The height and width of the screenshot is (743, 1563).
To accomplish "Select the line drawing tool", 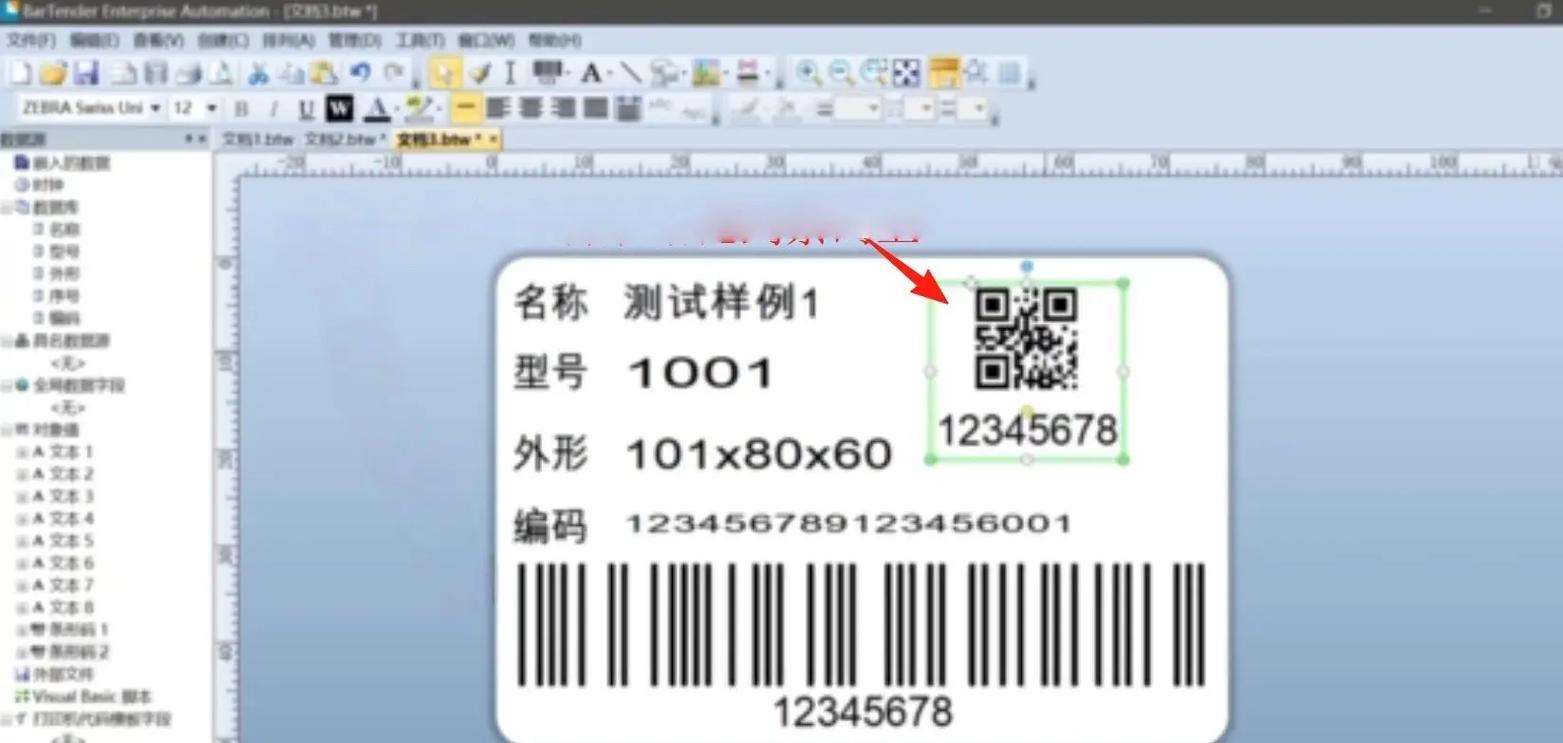I will pos(631,73).
